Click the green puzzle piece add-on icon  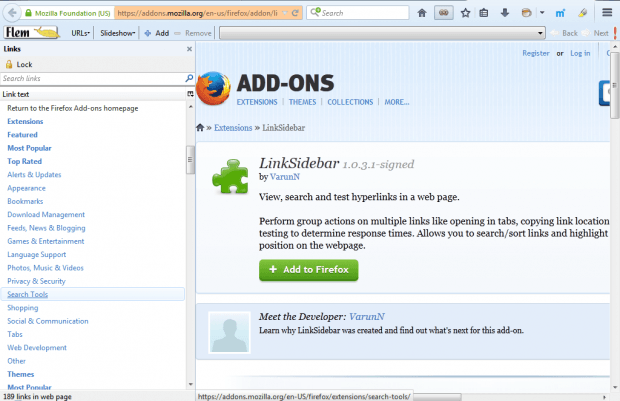click(230, 176)
